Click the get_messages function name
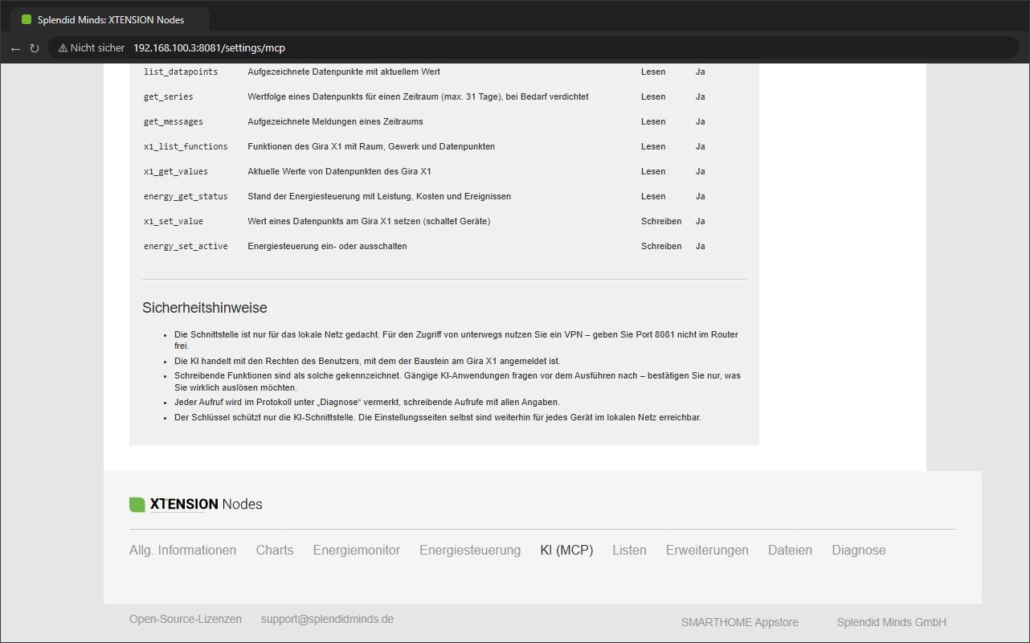This screenshot has width=1030, height=643. (173, 122)
